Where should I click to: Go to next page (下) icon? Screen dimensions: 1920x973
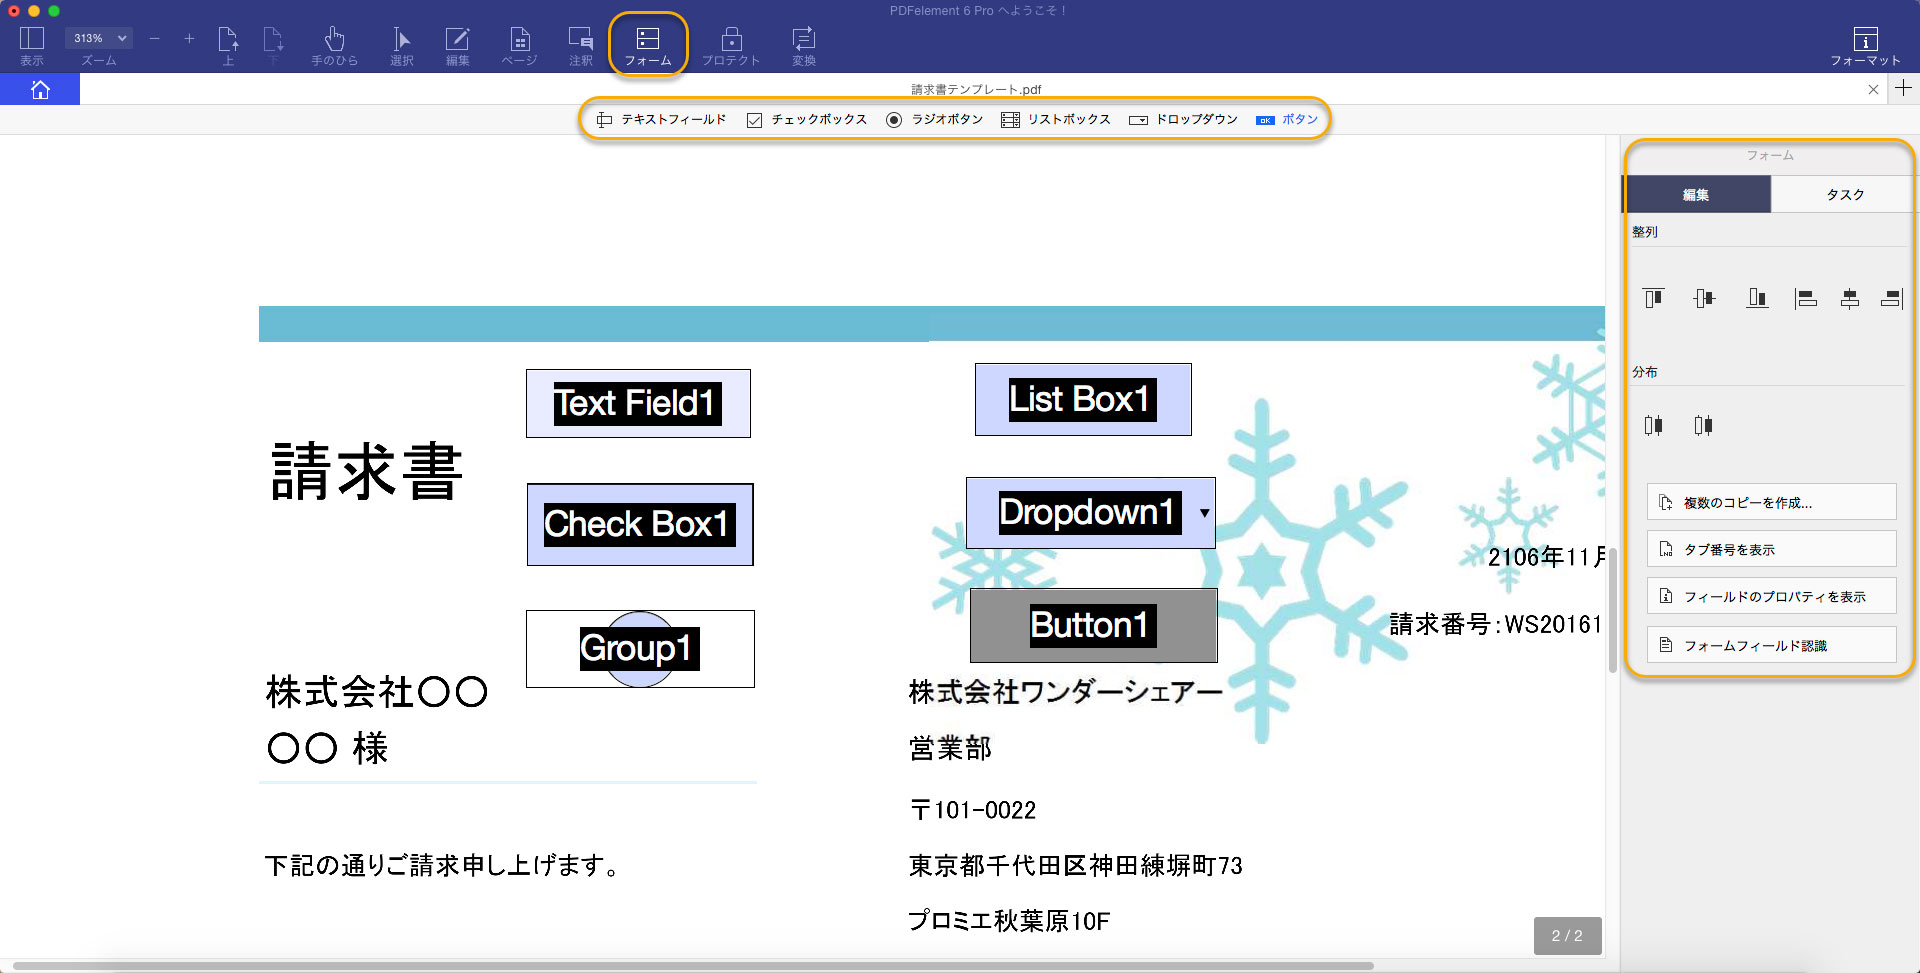click(x=273, y=45)
